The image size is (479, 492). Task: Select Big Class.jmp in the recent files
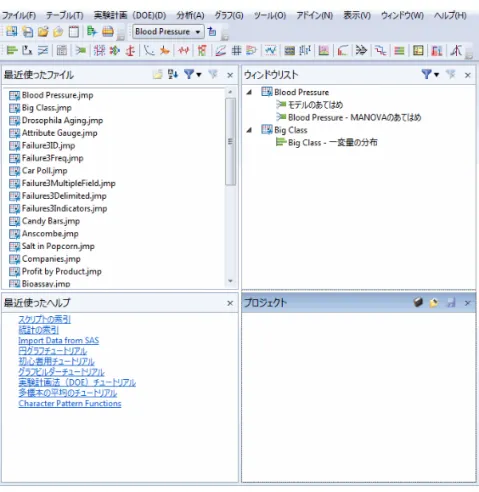pos(47,108)
